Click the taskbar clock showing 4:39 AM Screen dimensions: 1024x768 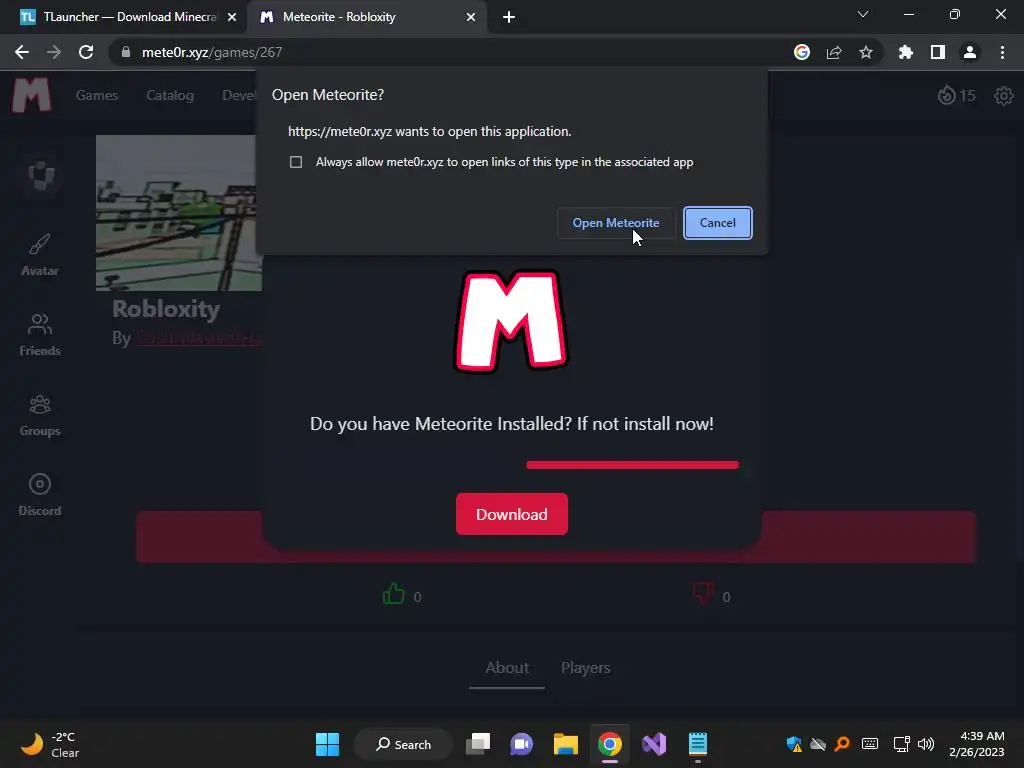(x=976, y=744)
